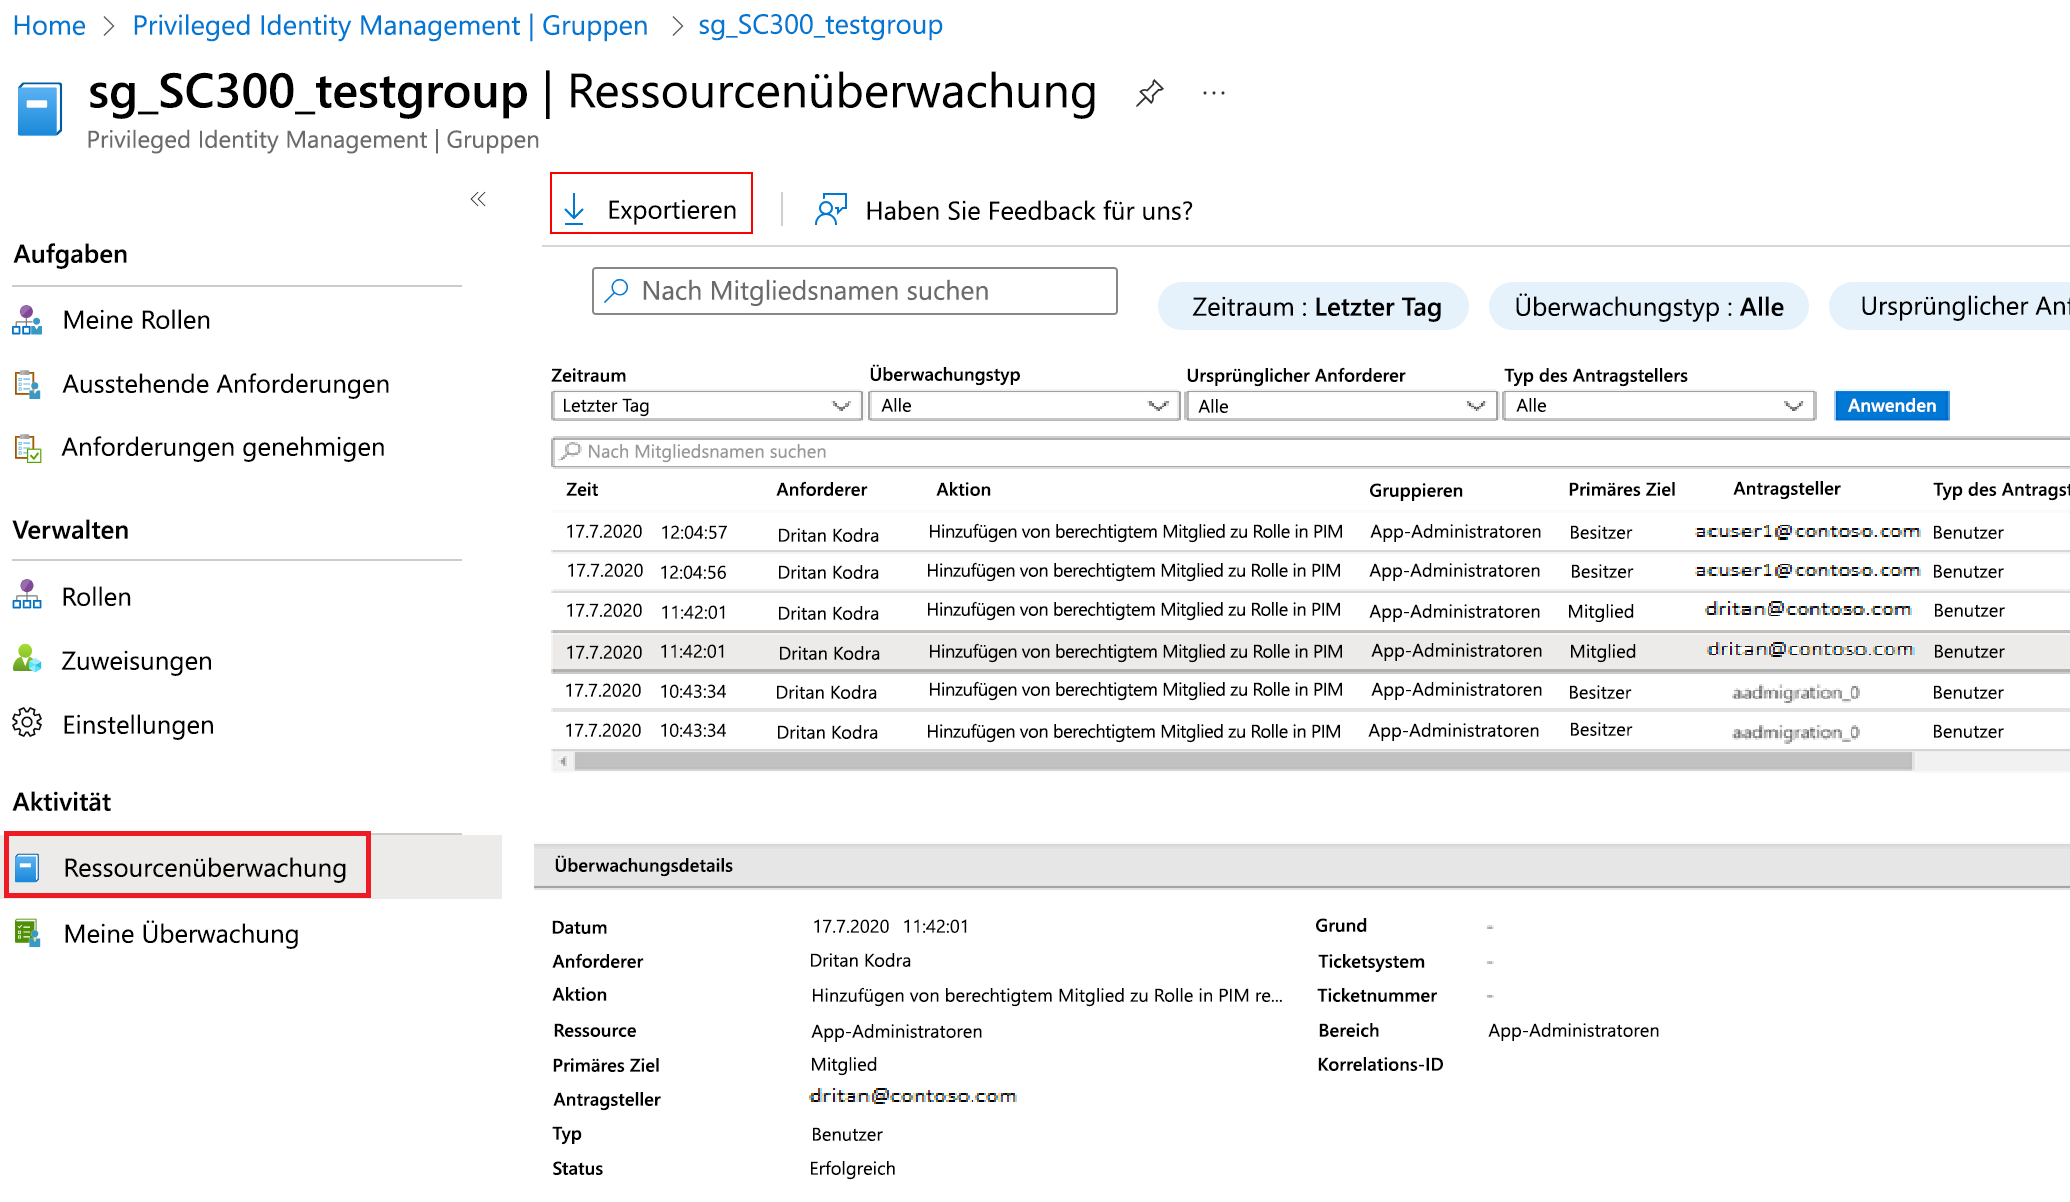Select the row timed 12:04:57
The height and width of the screenshot is (1202, 2070).
(x=1310, y=532)
